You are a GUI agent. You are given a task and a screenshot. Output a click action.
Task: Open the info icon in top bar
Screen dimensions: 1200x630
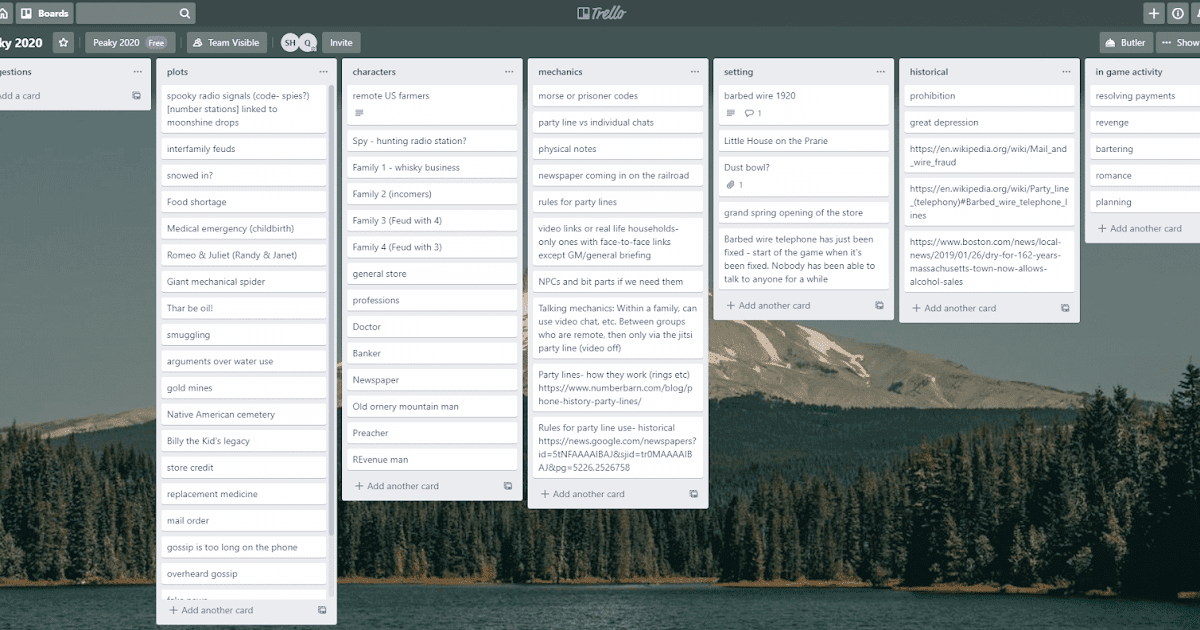(1179, 13)
